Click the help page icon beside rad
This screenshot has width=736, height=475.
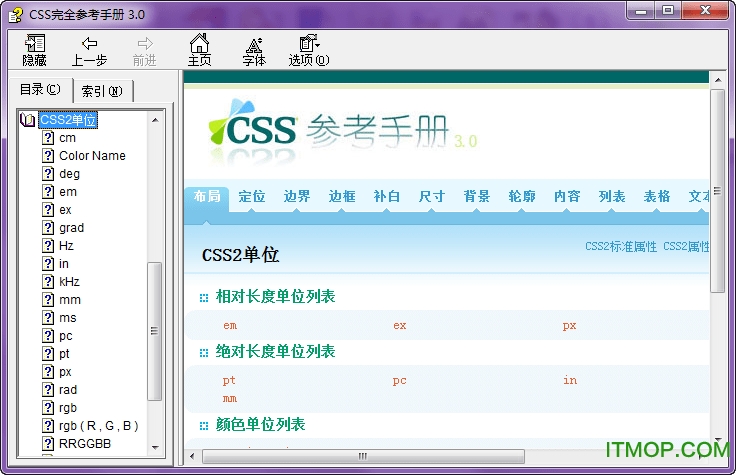coord(48,390)
